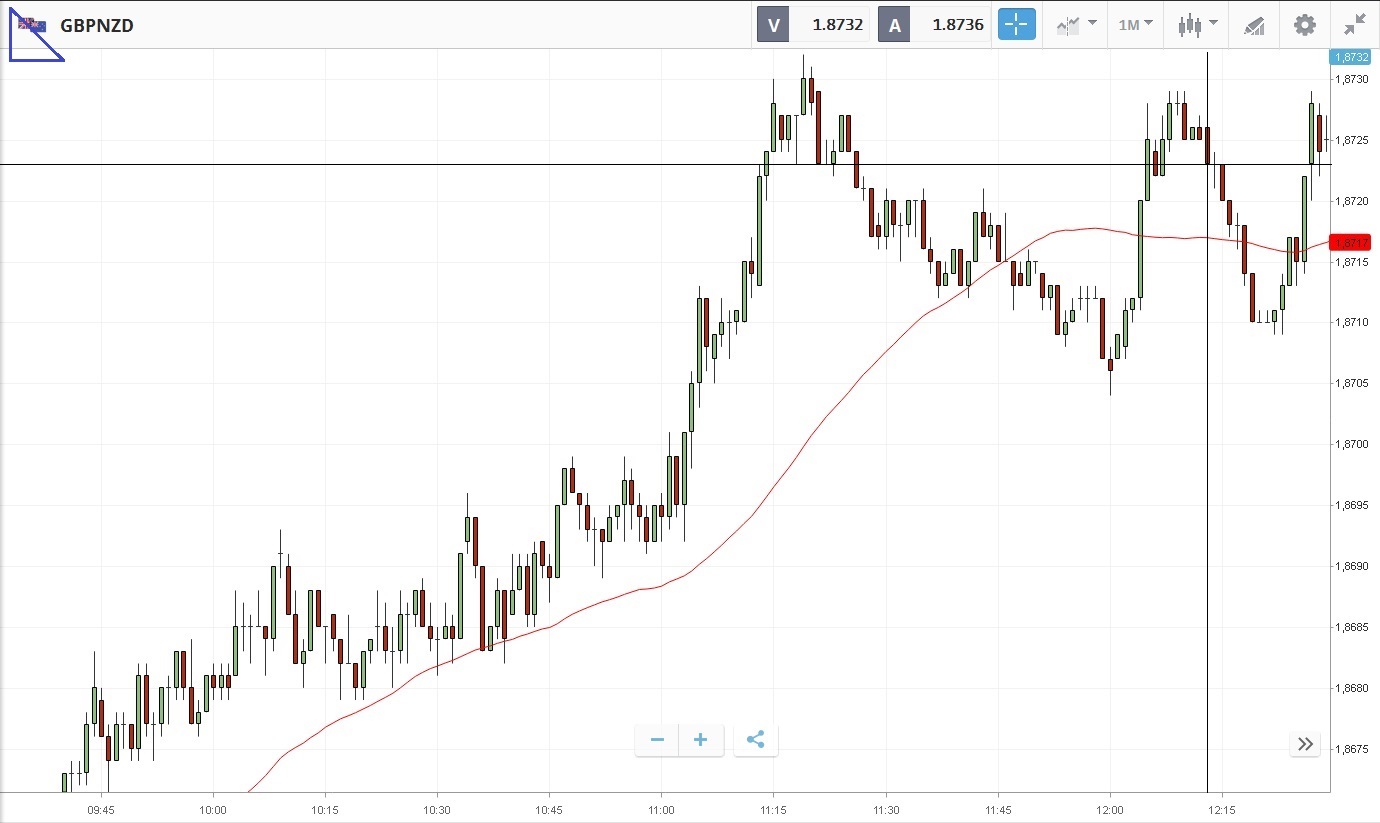Toggle the blue crosshair cursor tool

[x=1017, y=25]
